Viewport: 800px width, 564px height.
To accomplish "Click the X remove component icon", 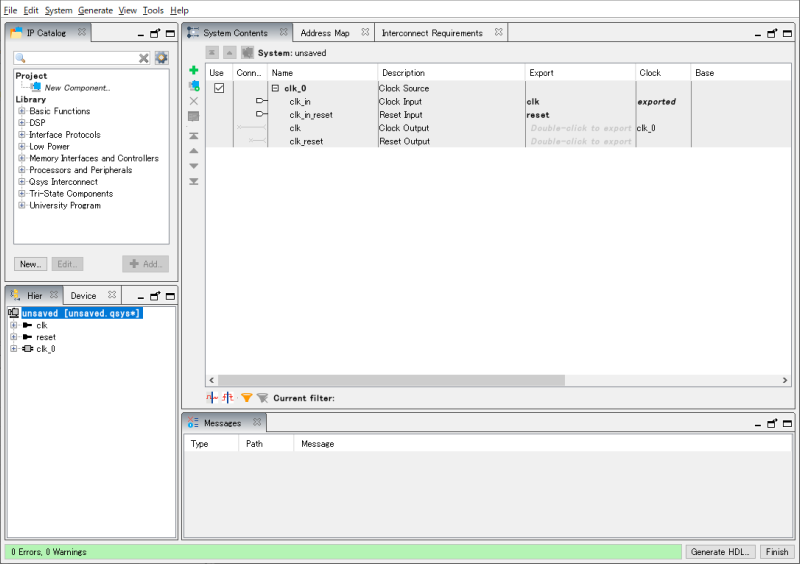I will coord(193,101).
